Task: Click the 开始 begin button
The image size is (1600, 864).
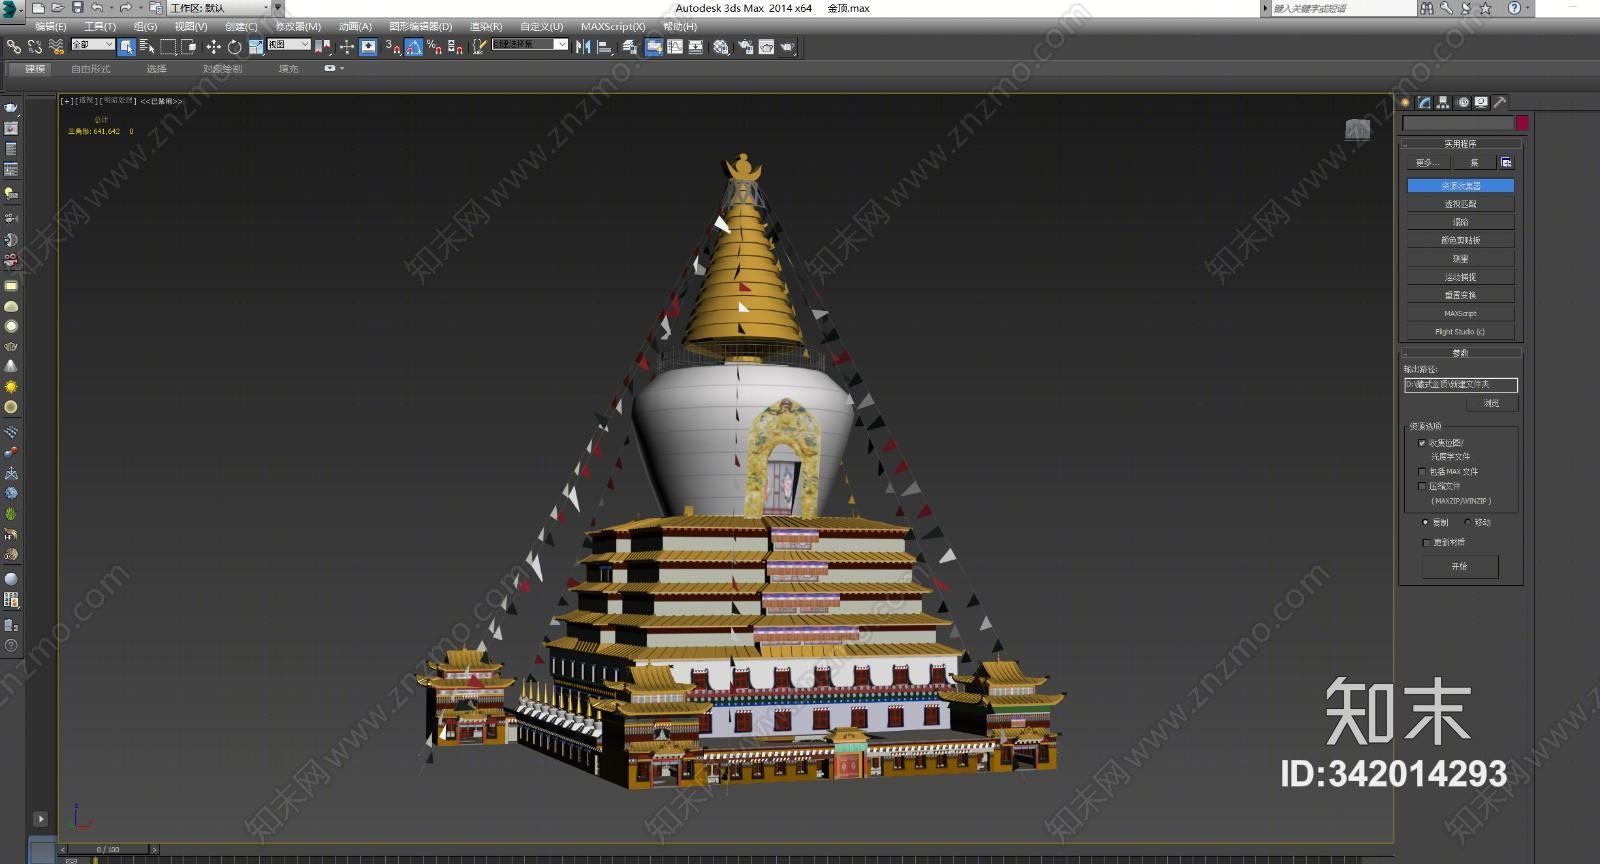Action: (1460, 566)
